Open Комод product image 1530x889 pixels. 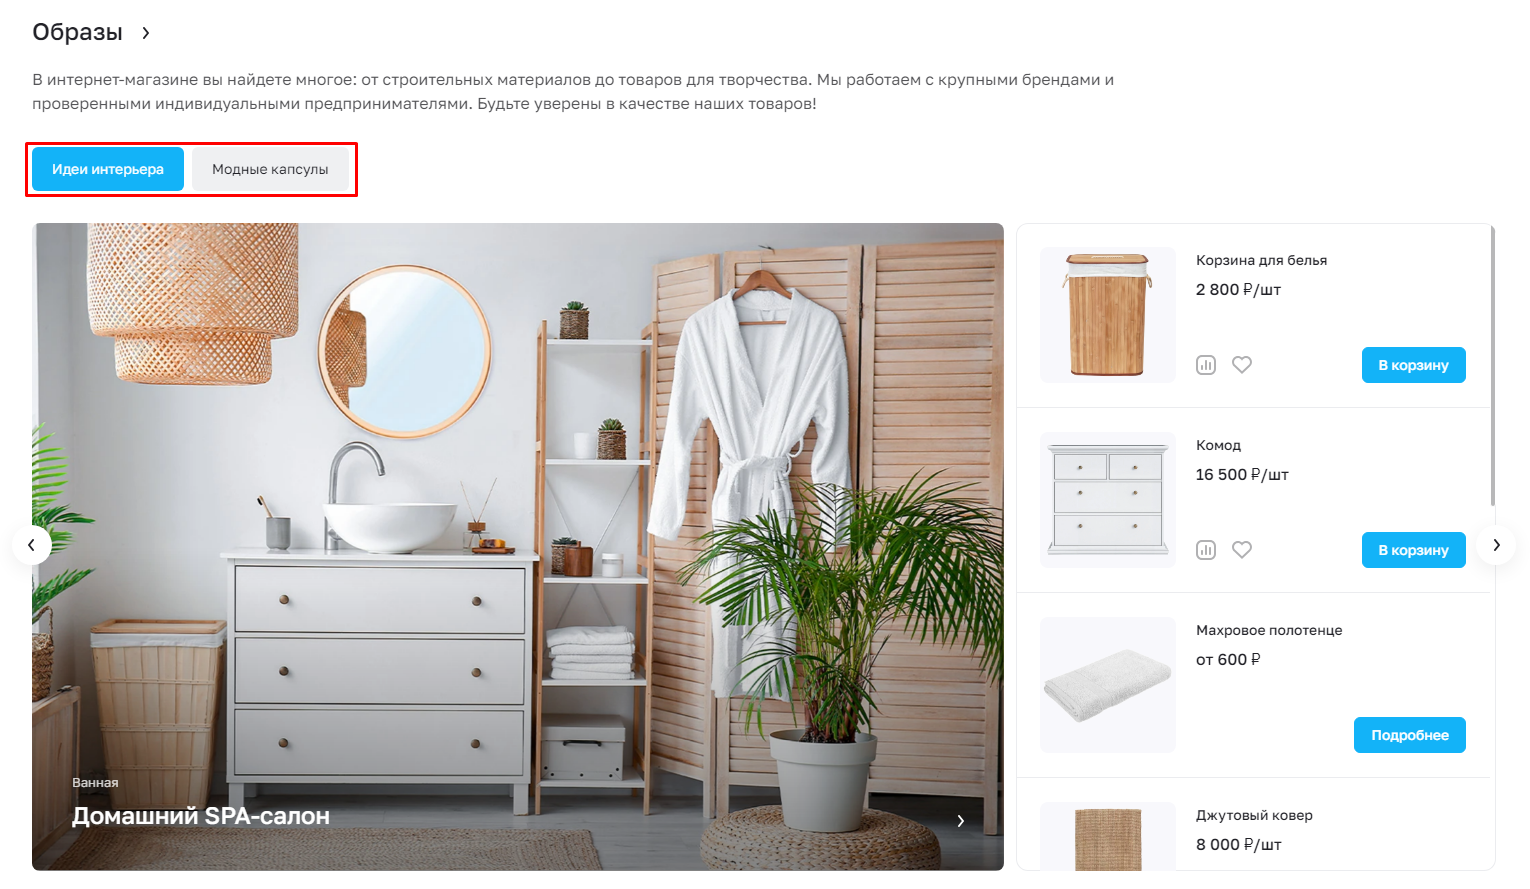(1108, 500)
